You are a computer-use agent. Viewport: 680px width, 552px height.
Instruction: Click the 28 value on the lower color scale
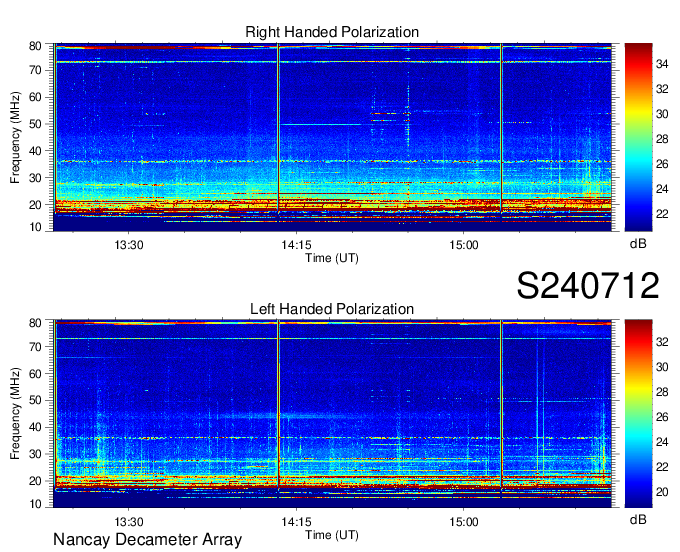click(x=662, y=392)
